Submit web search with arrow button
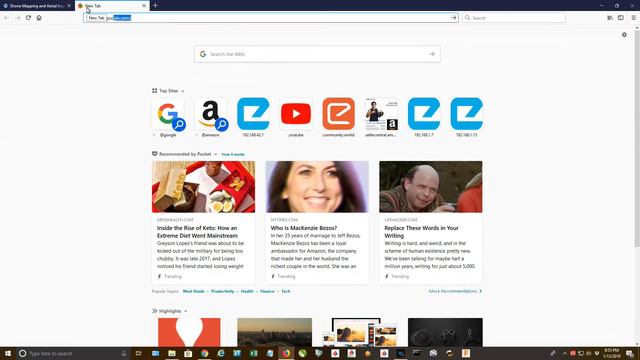 [x=432, y=54]
